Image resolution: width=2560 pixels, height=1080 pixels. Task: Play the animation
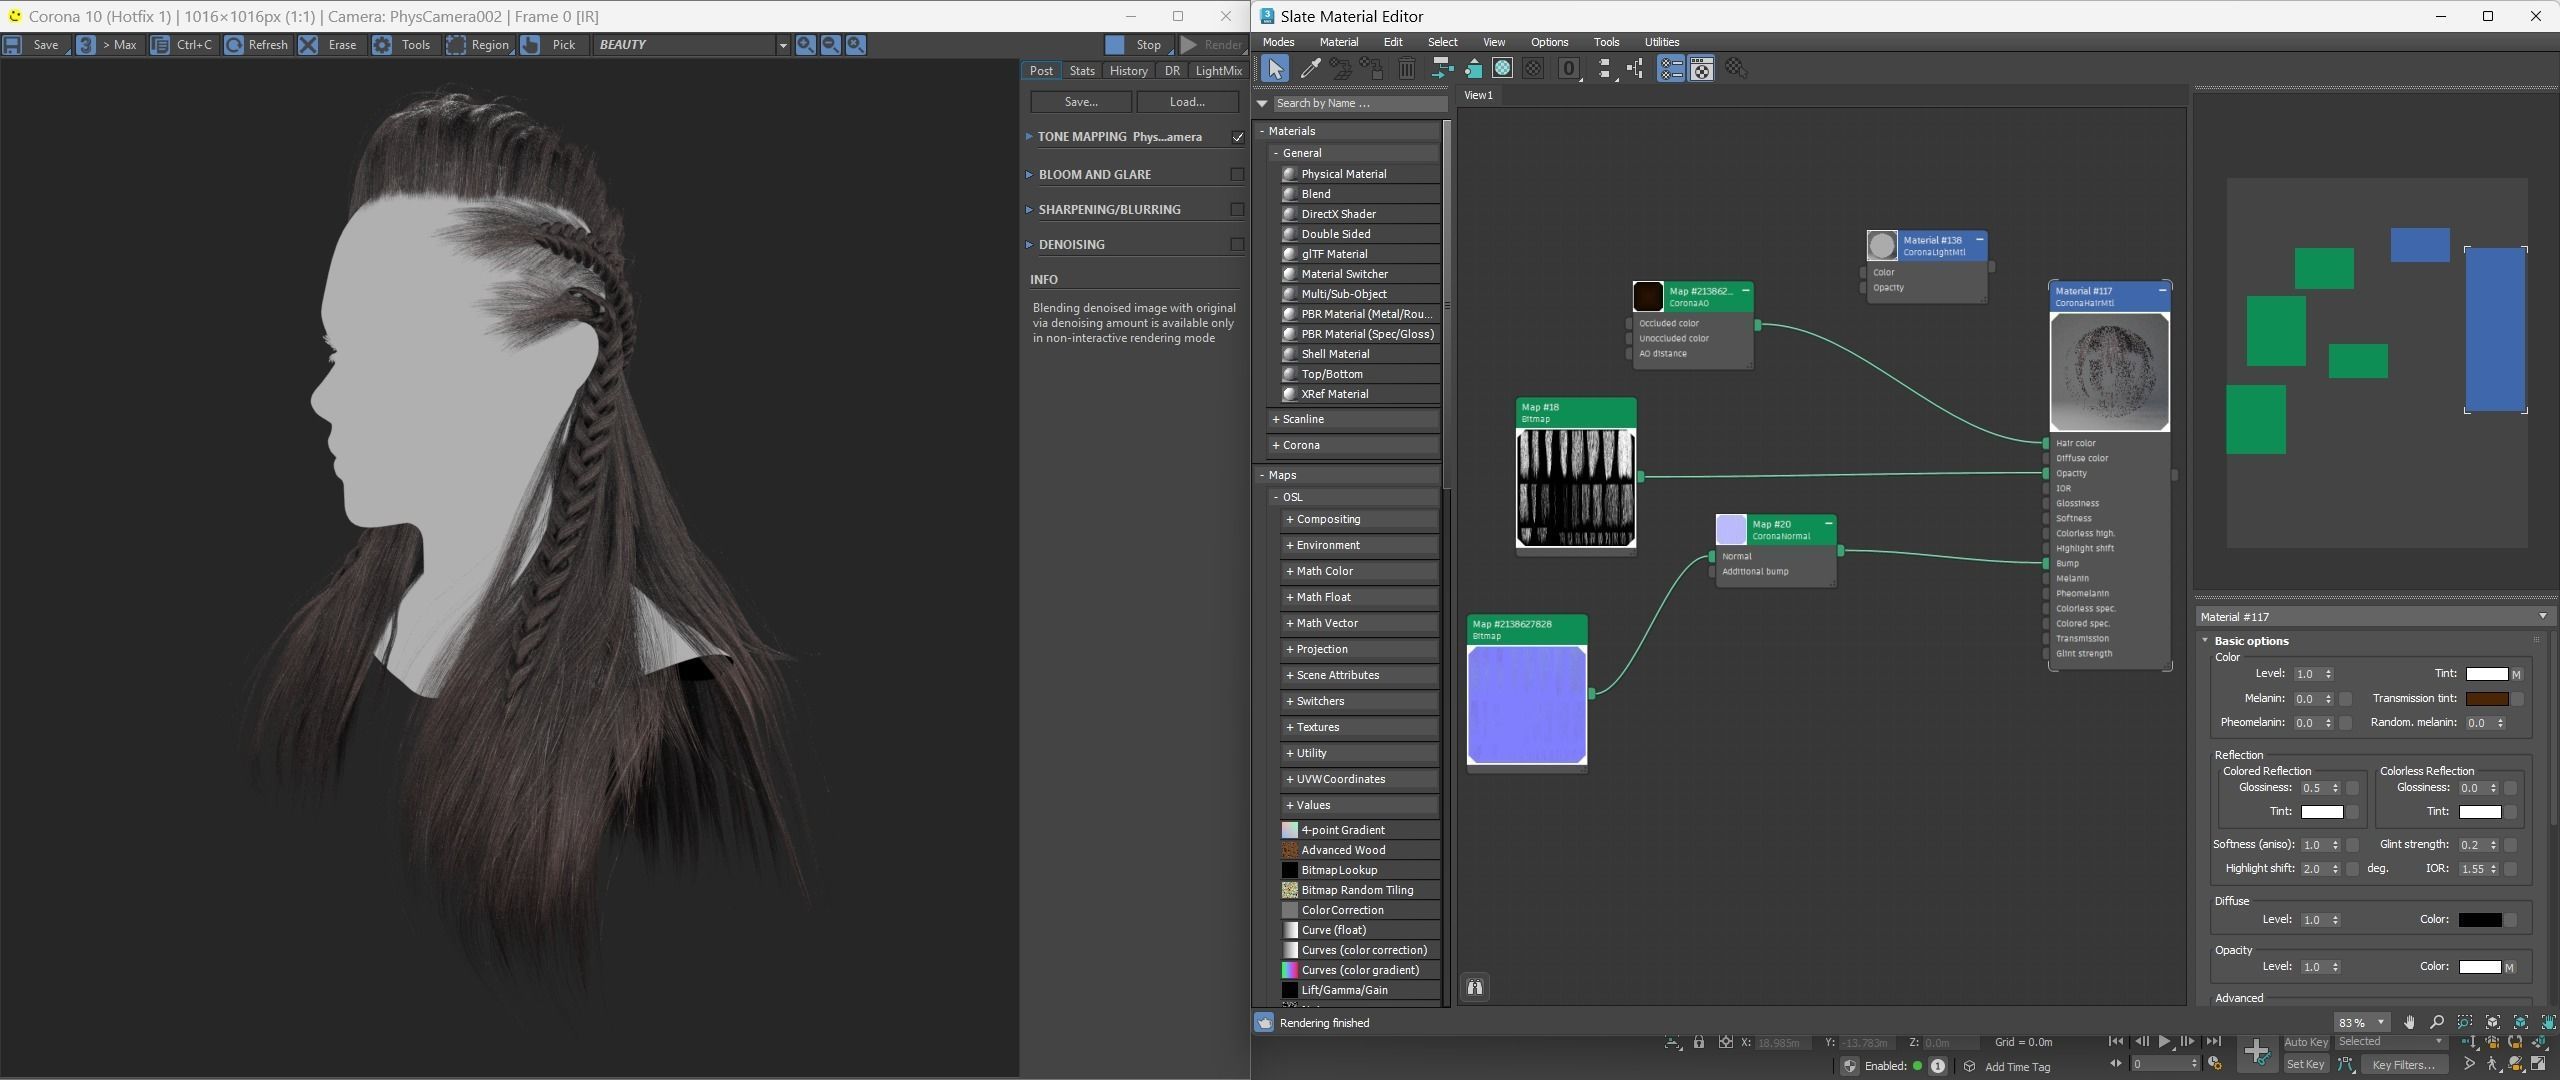[x=2164, y=1042]
